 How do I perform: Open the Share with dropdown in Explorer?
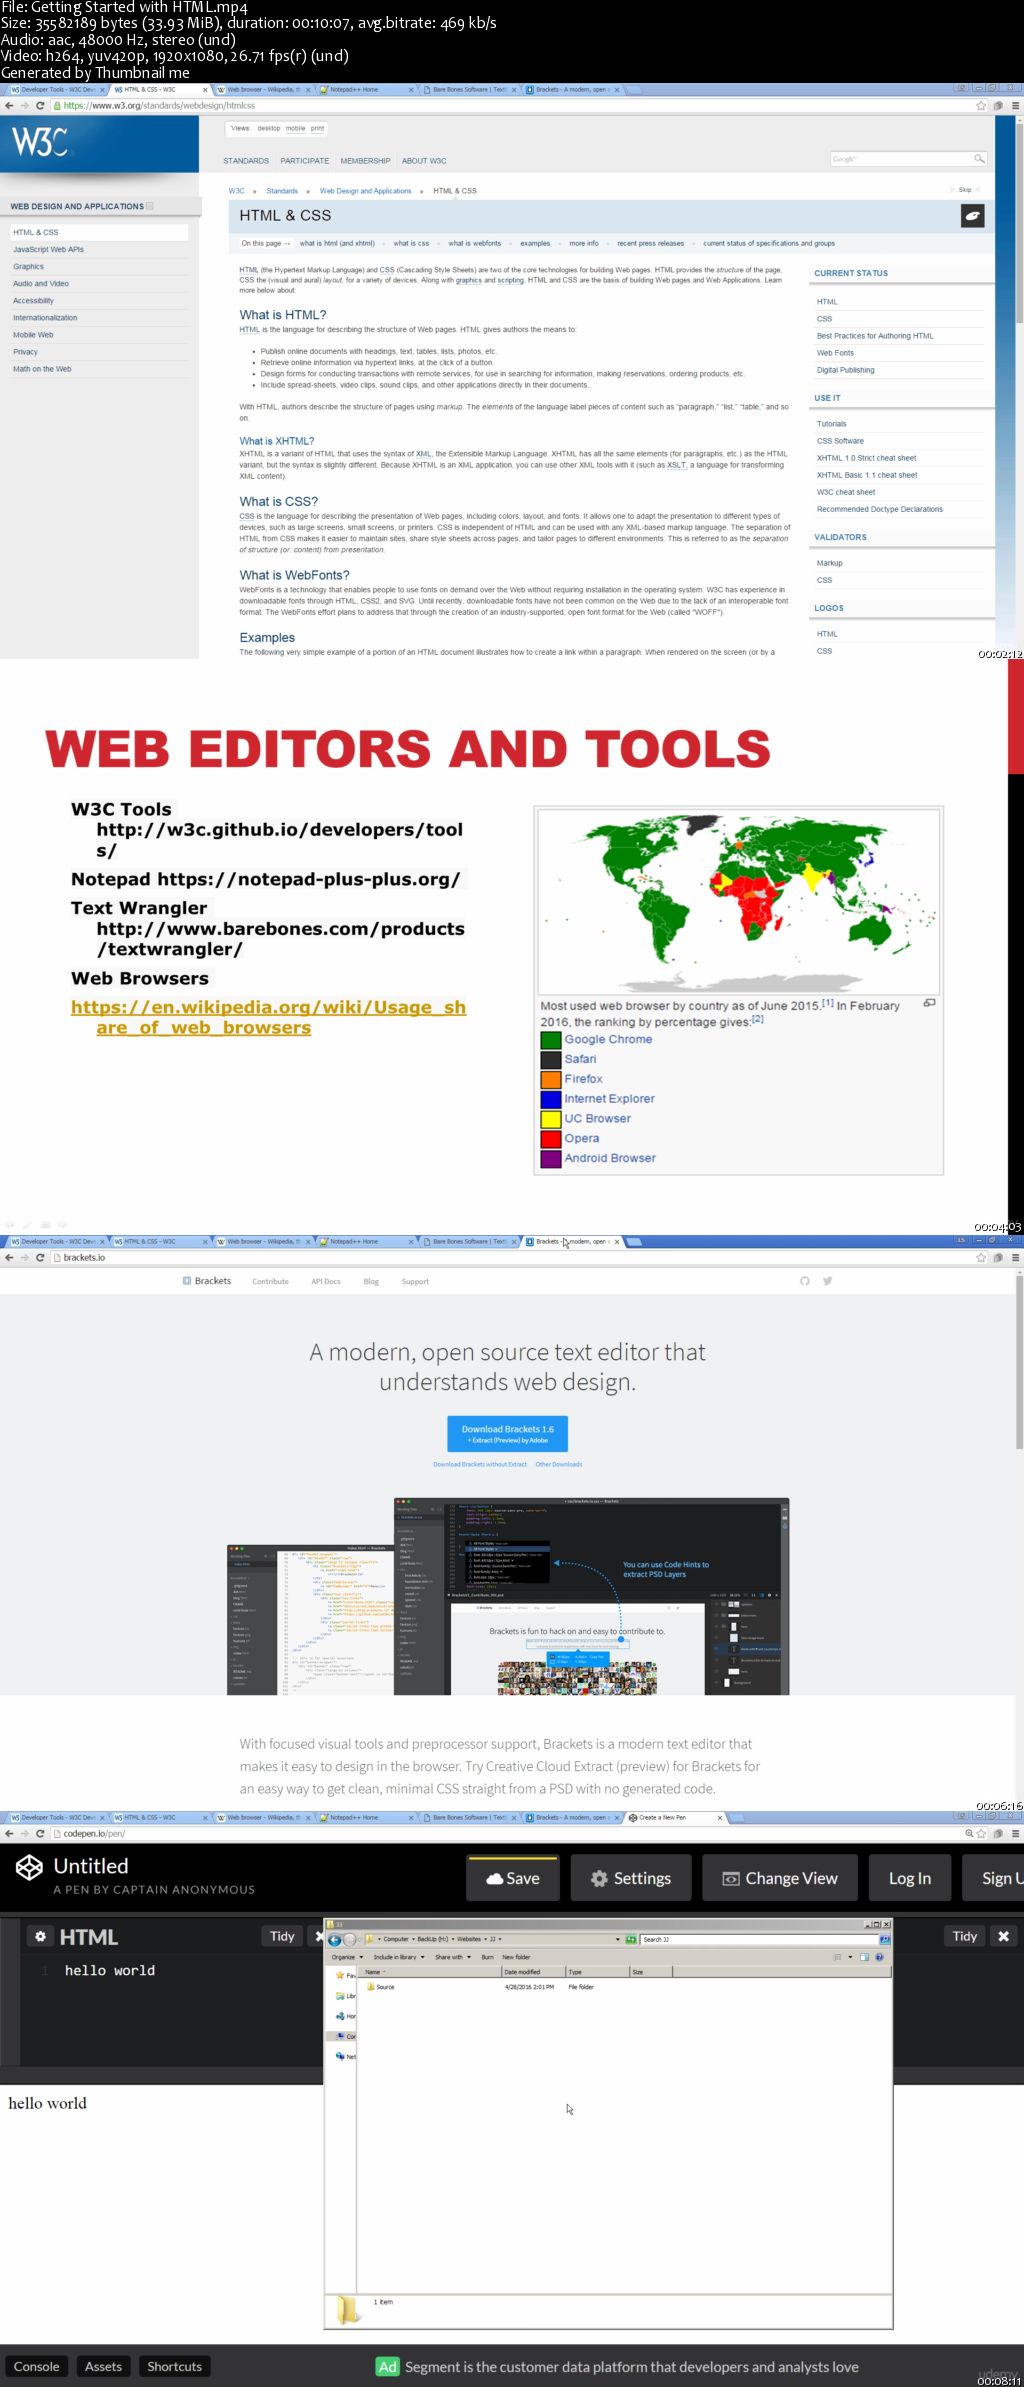click(x=452, y=1957)
